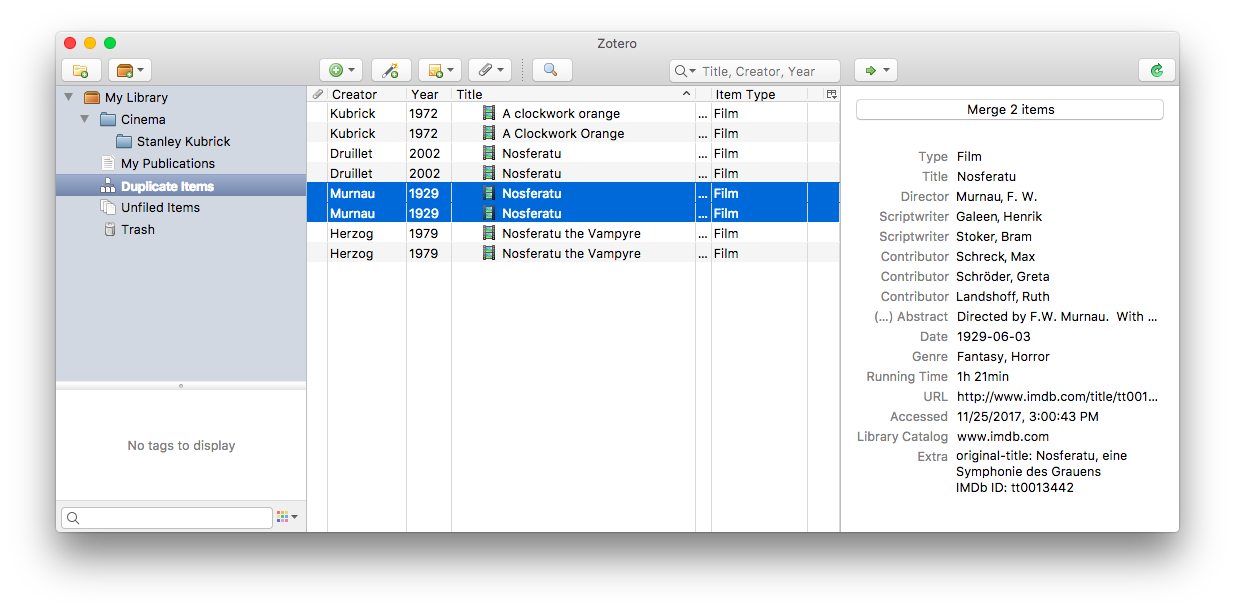Click Contributor Schröder, Greta

pyautogui.click(x=1003, y=276)
